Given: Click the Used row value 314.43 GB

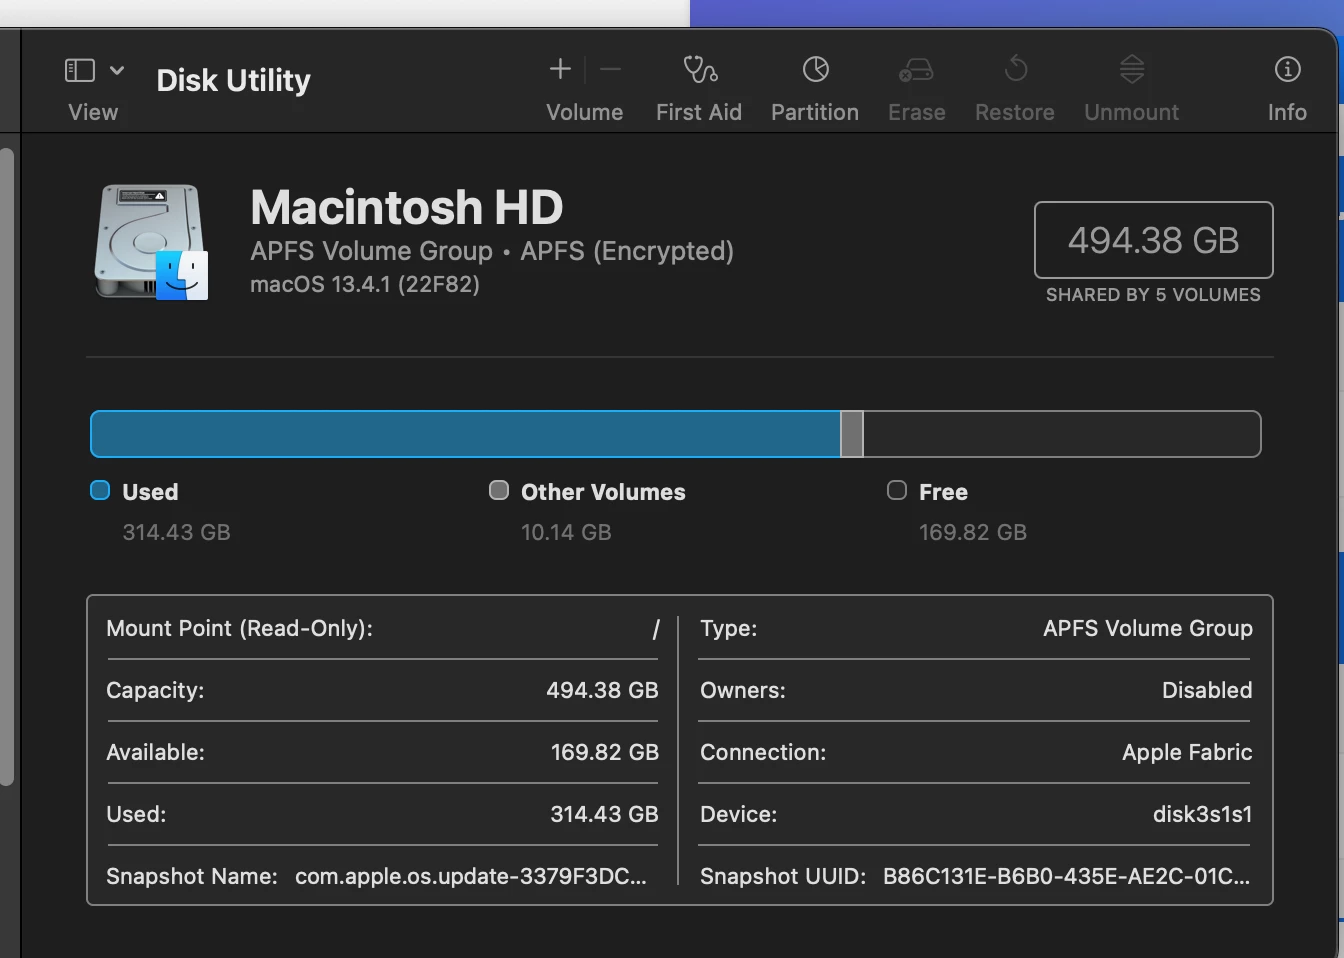Looking at the screenshot, I should pyautogui.click(x=604, y=814).
